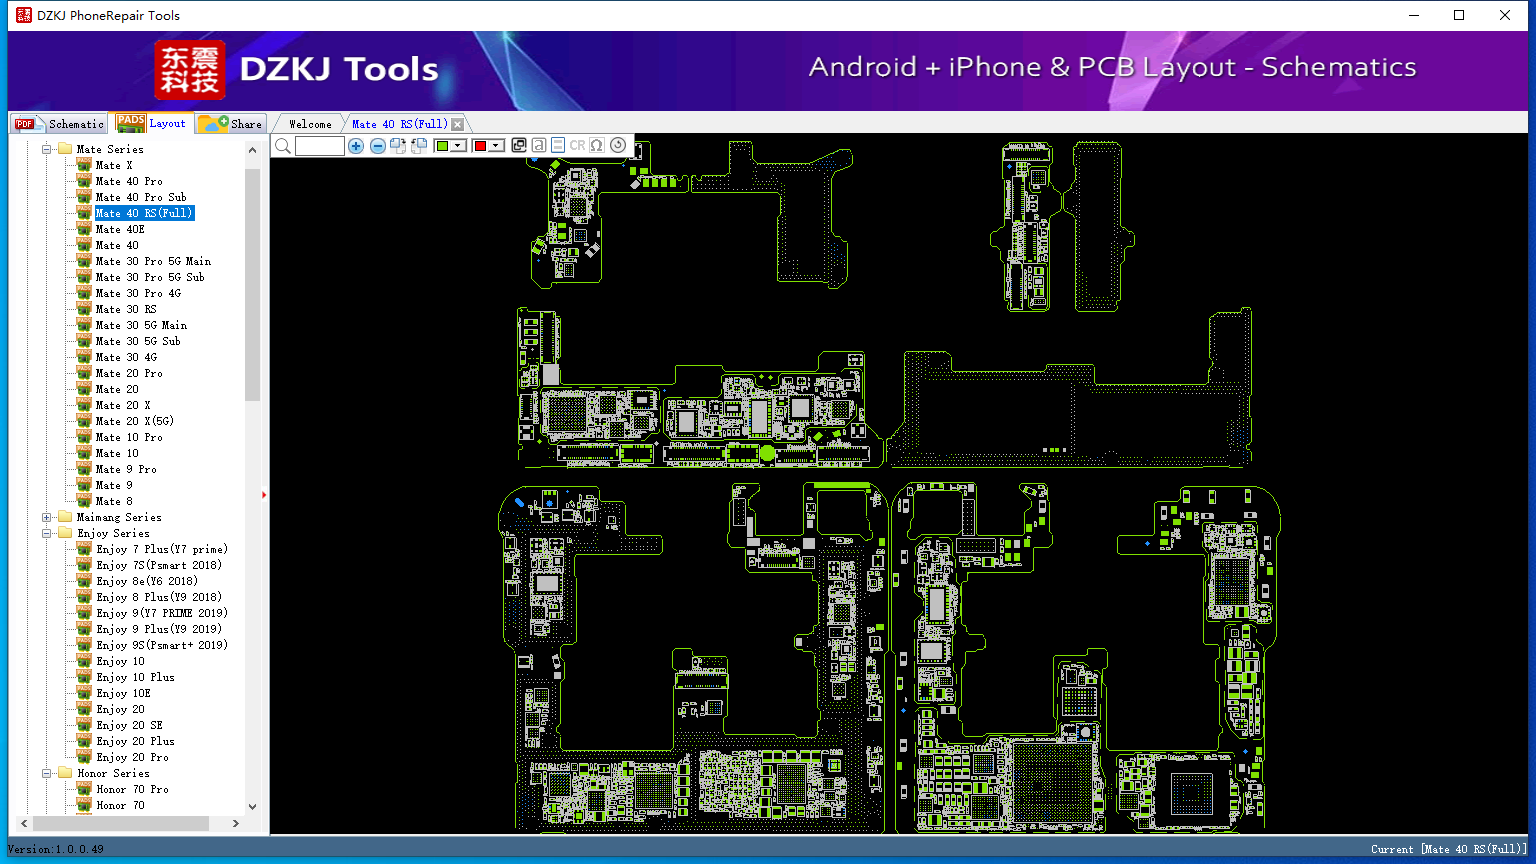Zoom in with the blue plus icon
The height and width of the screenshot is (864, 1536).
click(356, 146)
